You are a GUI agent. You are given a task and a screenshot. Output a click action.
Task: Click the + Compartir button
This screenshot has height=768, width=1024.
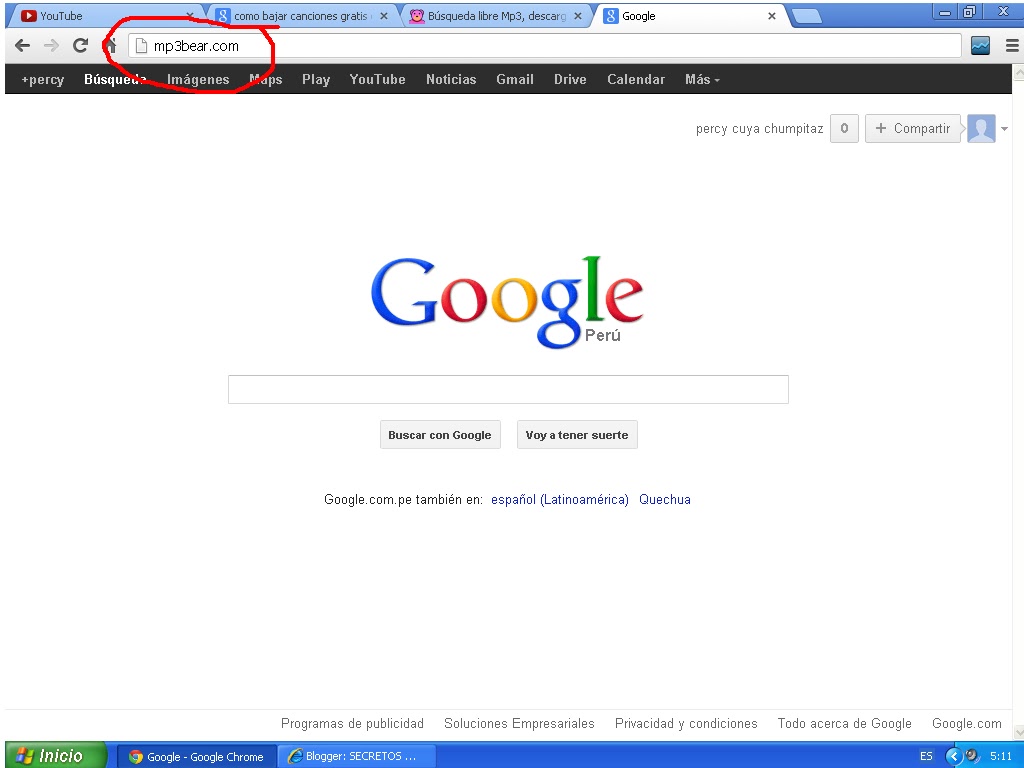(x=913, y=129)
